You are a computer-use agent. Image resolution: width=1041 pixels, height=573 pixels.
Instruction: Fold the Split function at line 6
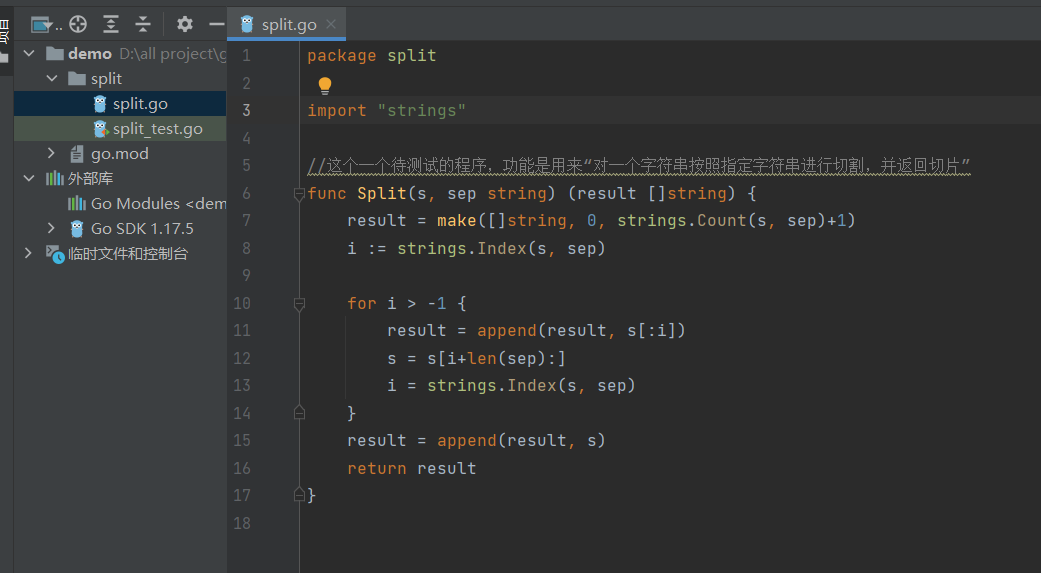[x=299, y=194]
